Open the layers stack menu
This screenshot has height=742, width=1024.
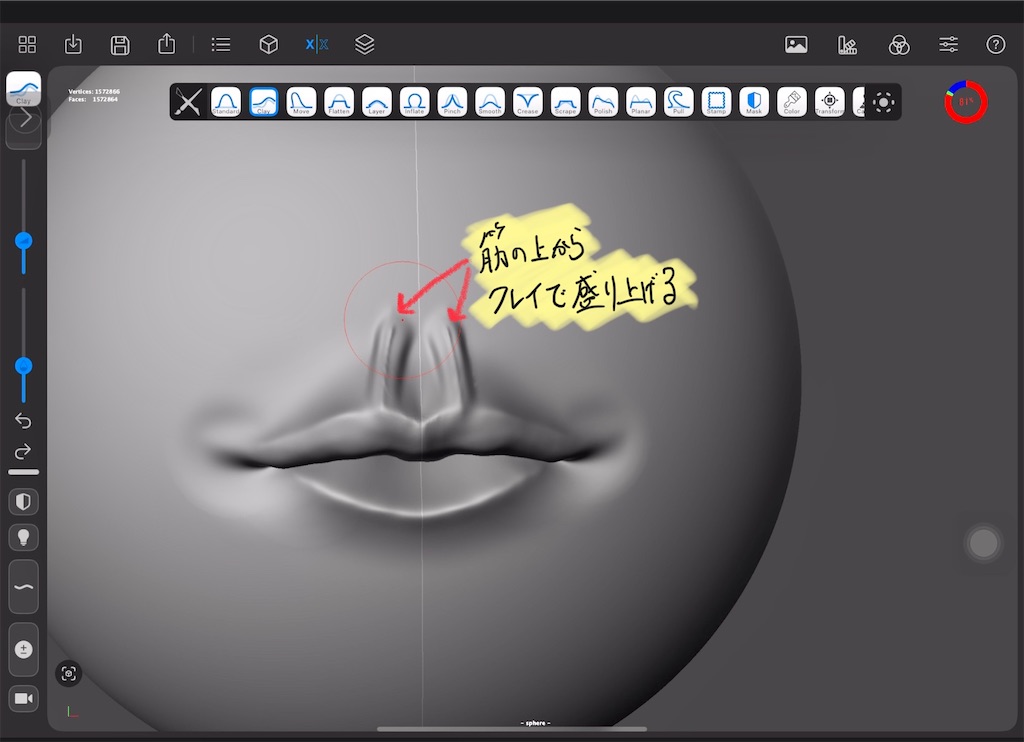pos(364,44)
